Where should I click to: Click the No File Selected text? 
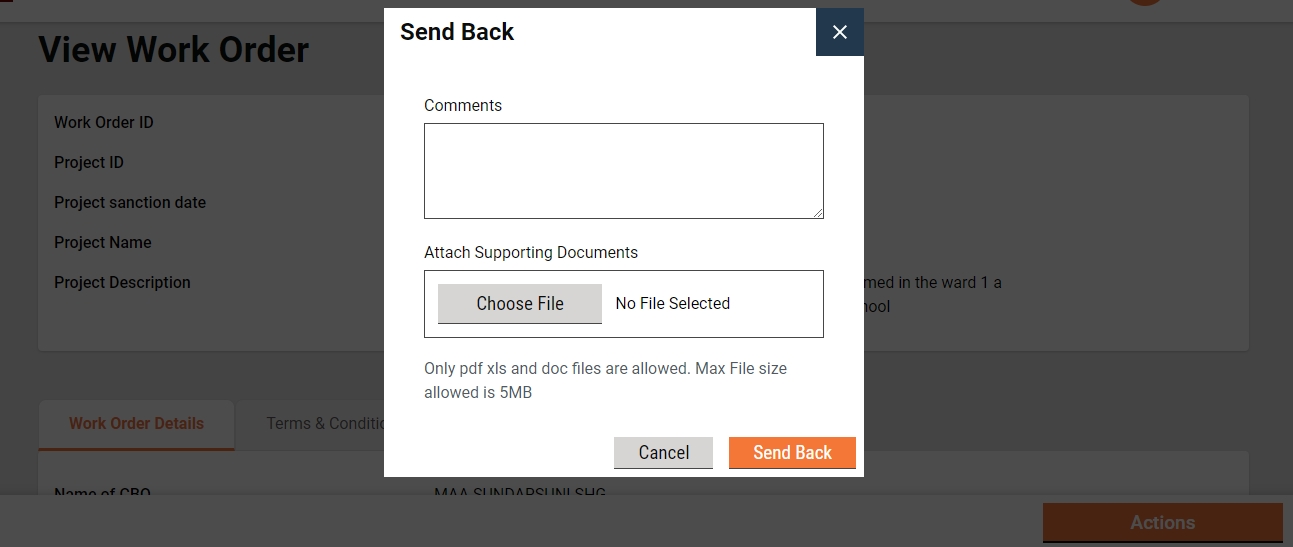(x=672, y=304)
